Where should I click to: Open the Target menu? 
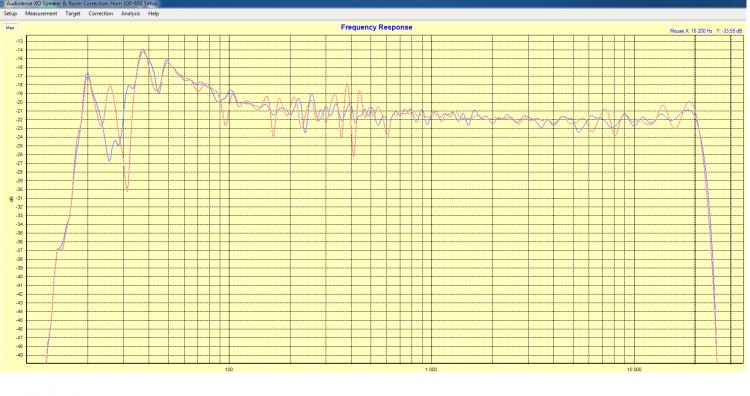click(73, 13)
